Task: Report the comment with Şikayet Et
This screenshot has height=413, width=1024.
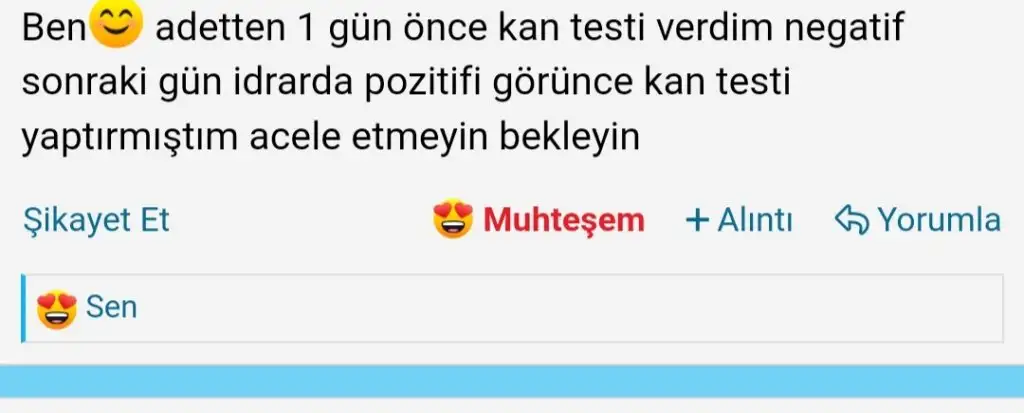Action: coord(96,220)
